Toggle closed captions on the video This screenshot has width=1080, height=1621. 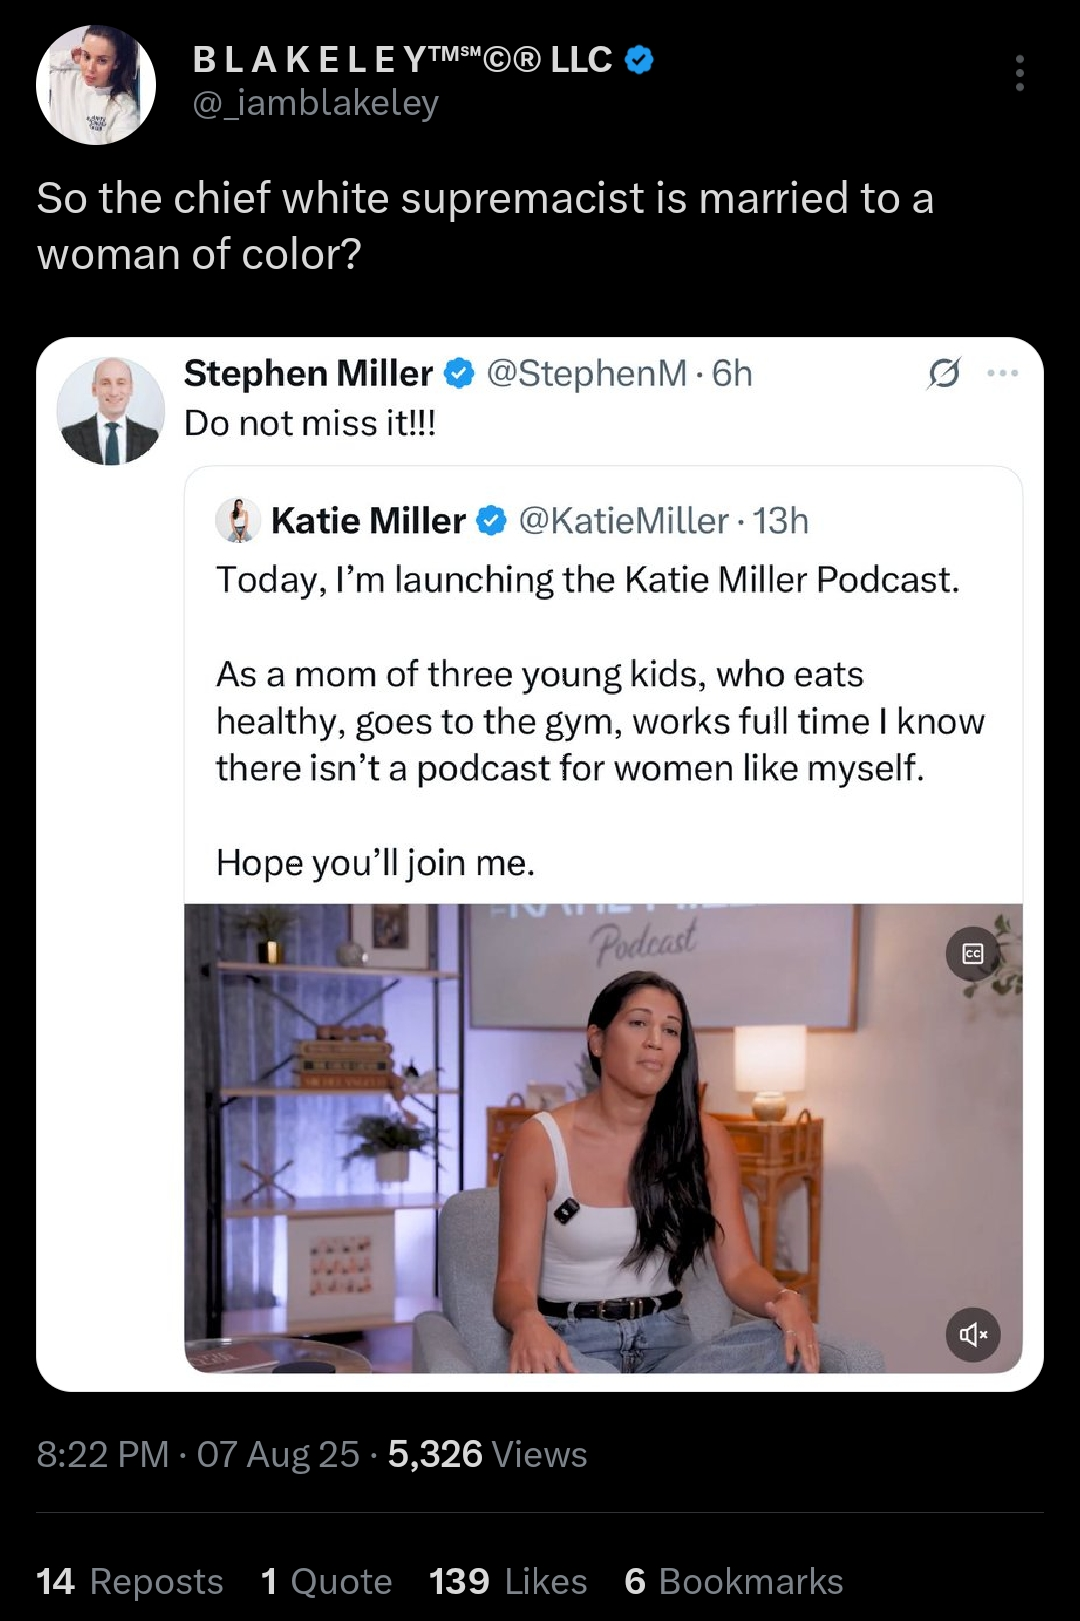pos(972,954)
